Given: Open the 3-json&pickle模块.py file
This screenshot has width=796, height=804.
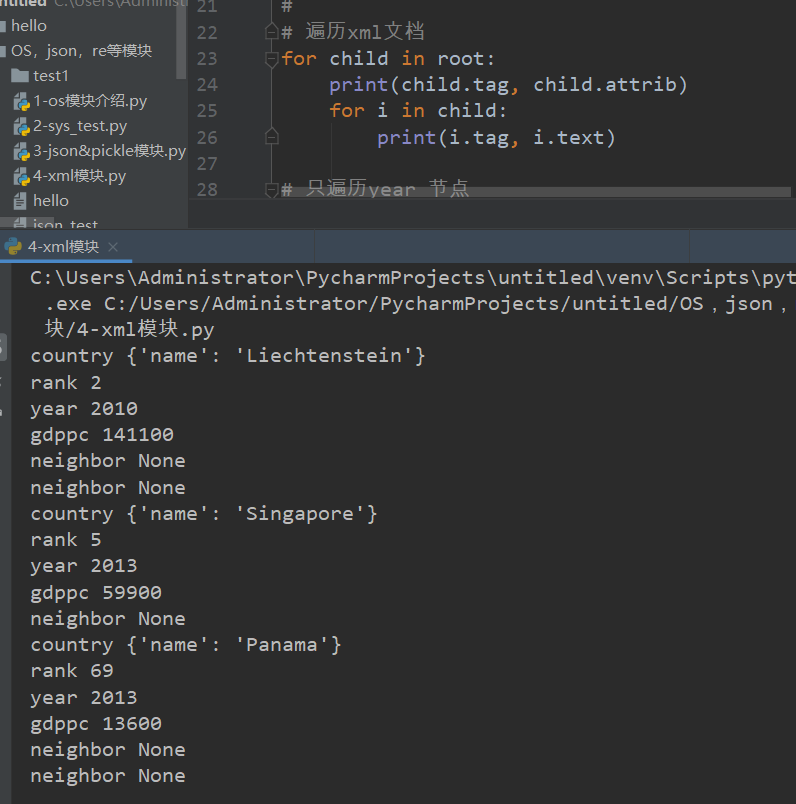Looking at the screenshot, I should pyautogui.click(x=109, y=151).
